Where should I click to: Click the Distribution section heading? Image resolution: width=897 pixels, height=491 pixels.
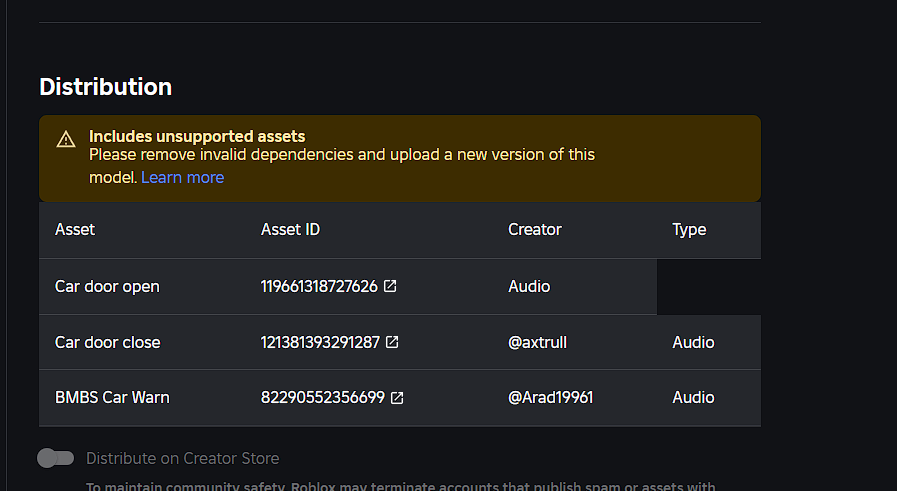tap(106, 87)
